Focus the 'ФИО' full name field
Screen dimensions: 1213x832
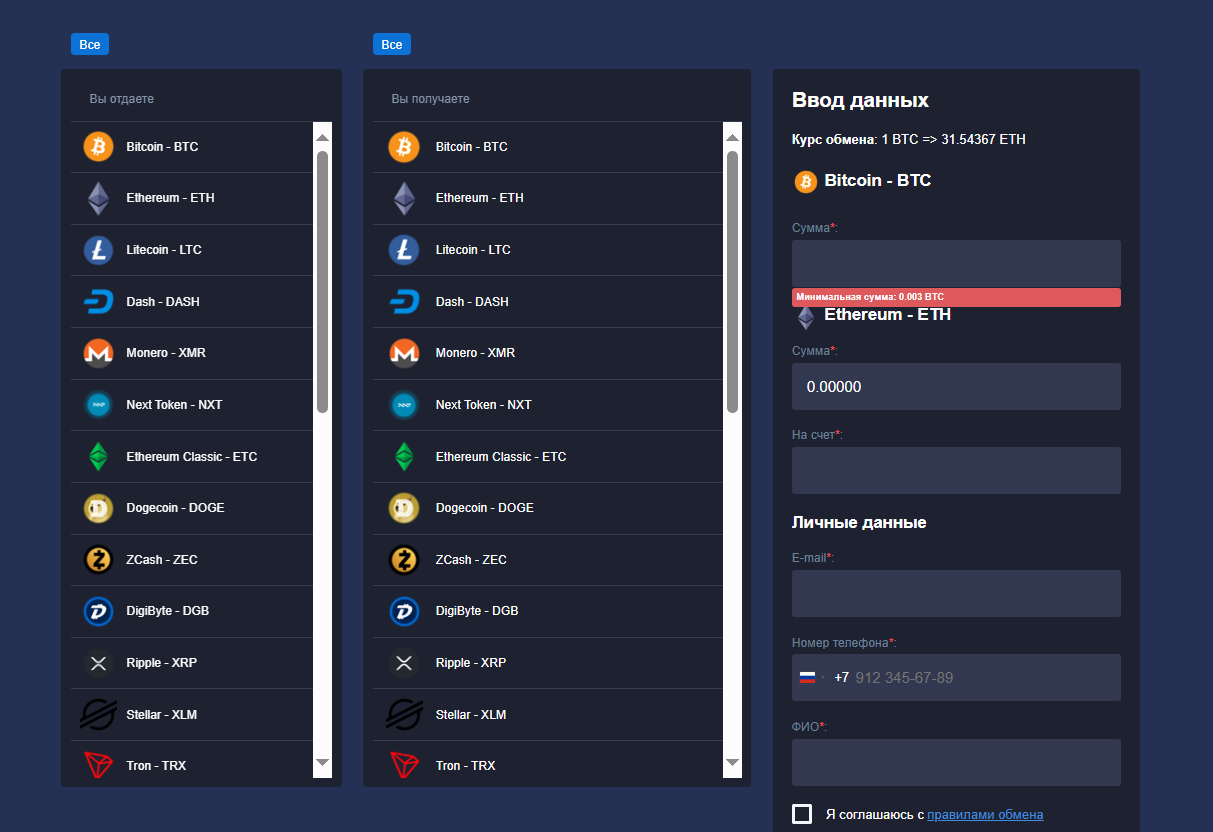pos(956,762)
